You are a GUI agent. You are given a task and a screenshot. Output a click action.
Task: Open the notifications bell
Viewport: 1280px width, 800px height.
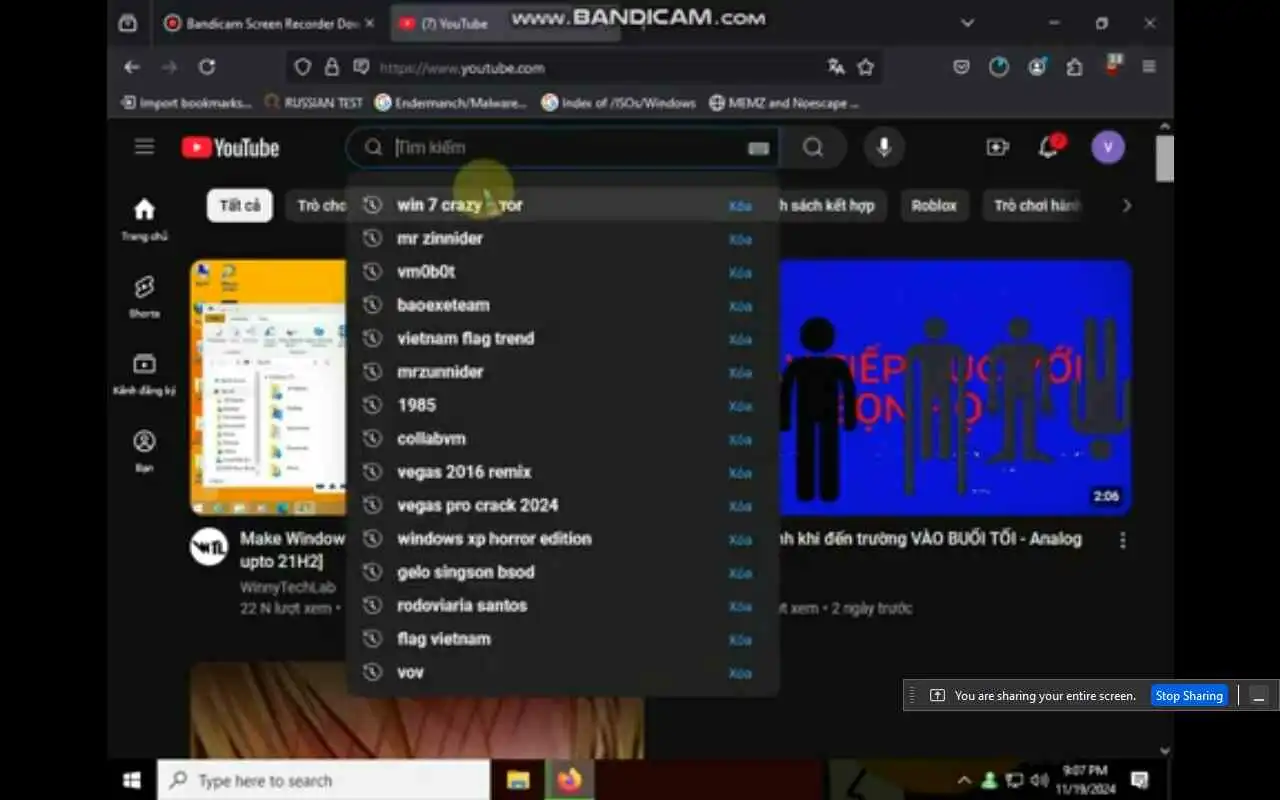pyautogui.click(x=1049, y=147)
